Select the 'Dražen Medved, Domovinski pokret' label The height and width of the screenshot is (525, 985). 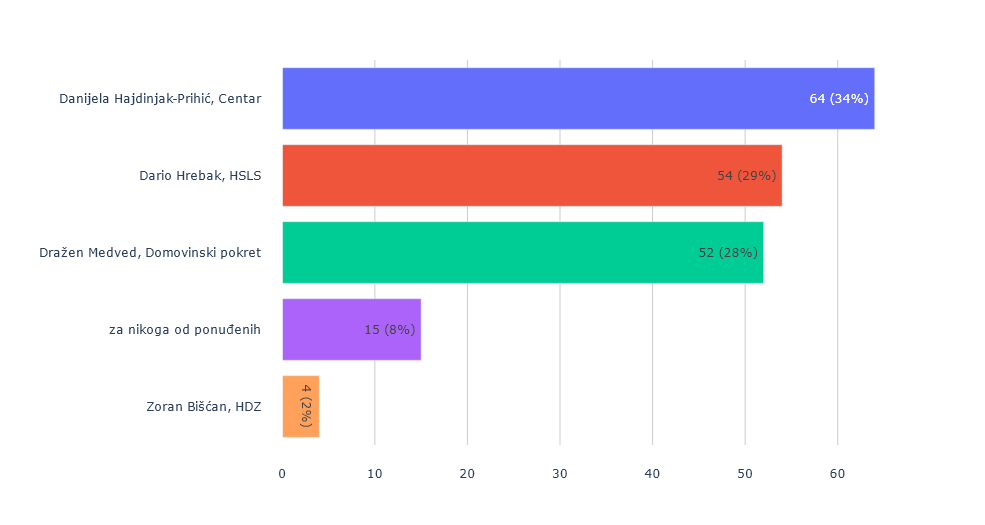coord(149,253)
